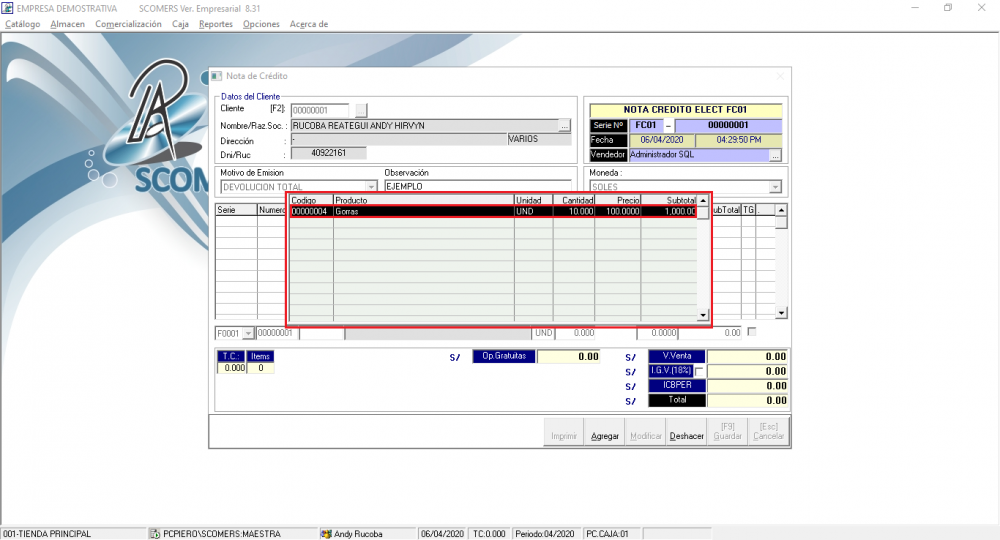
Task: Click detail grid scroll down arrow
Action: point(781,313)
